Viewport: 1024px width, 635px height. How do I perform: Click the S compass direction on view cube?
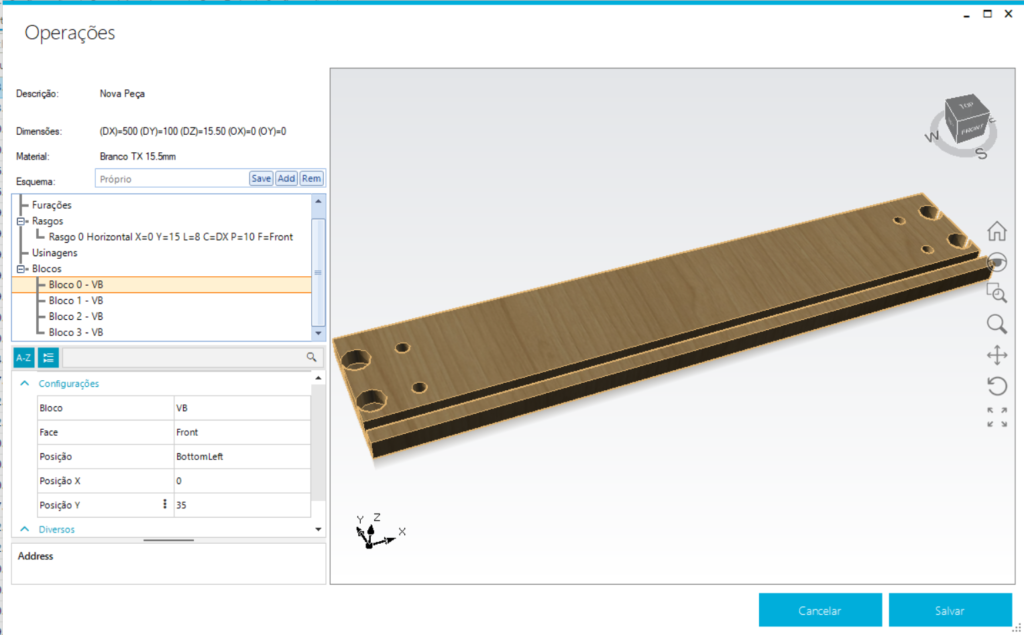(981, 154)
